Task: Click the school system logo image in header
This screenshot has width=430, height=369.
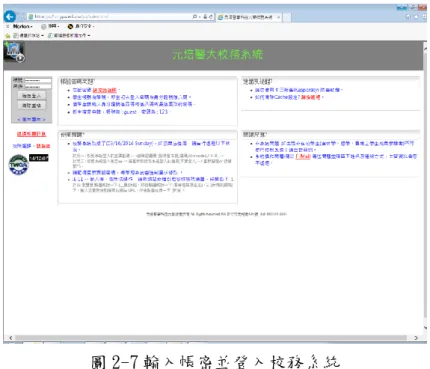Action: [x=14, y=52]
